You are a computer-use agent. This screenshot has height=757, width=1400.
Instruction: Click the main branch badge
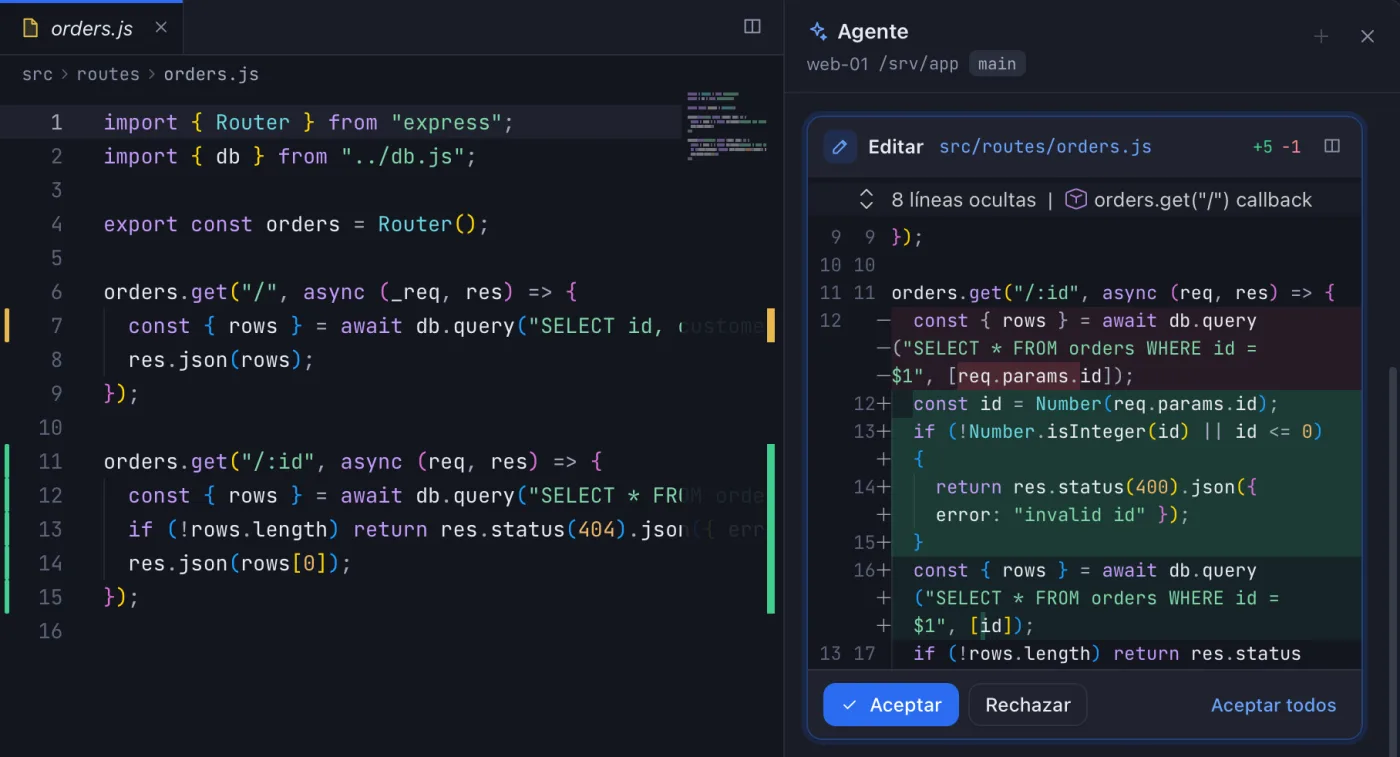(x=997, y=64)
